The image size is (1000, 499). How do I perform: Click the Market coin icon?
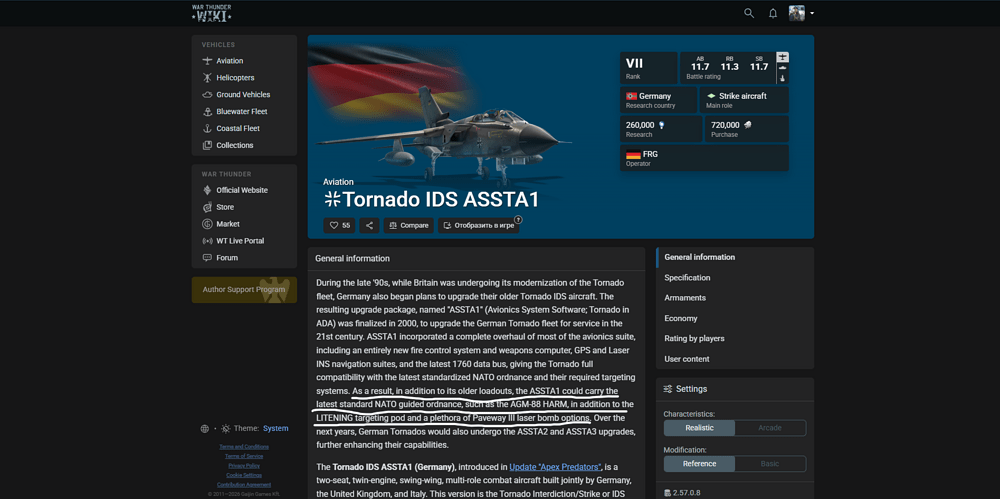coord(207,224)
